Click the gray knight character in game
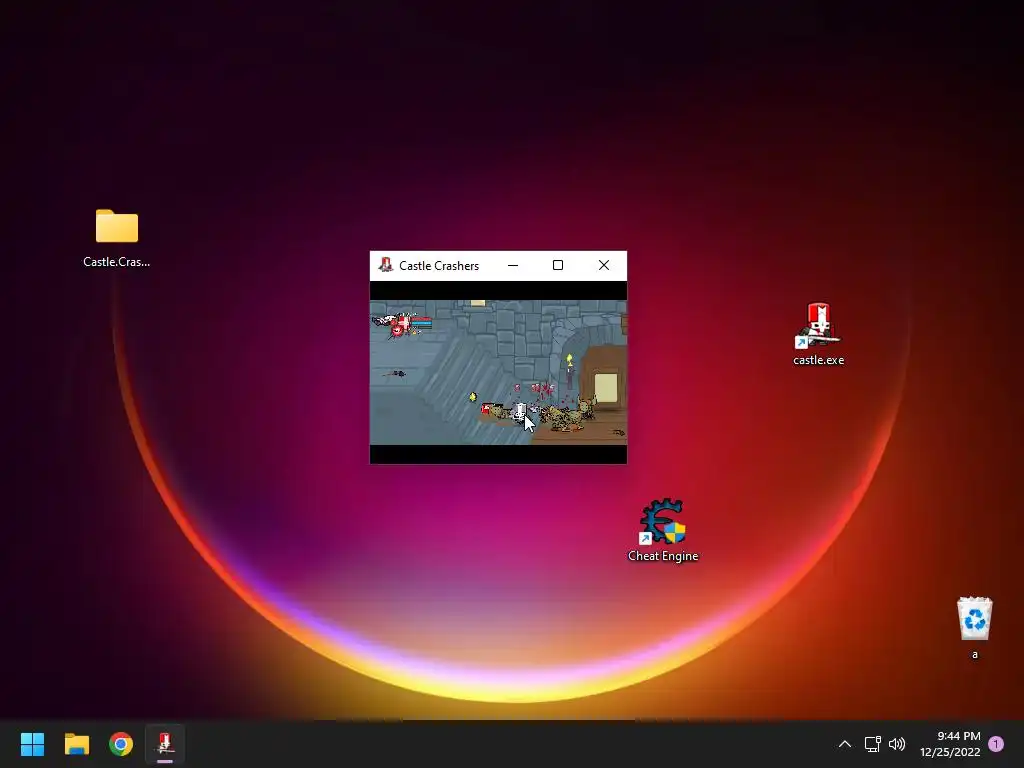Screen dimensions: 1024x768 pyautogui.click(x=520, y=411)
